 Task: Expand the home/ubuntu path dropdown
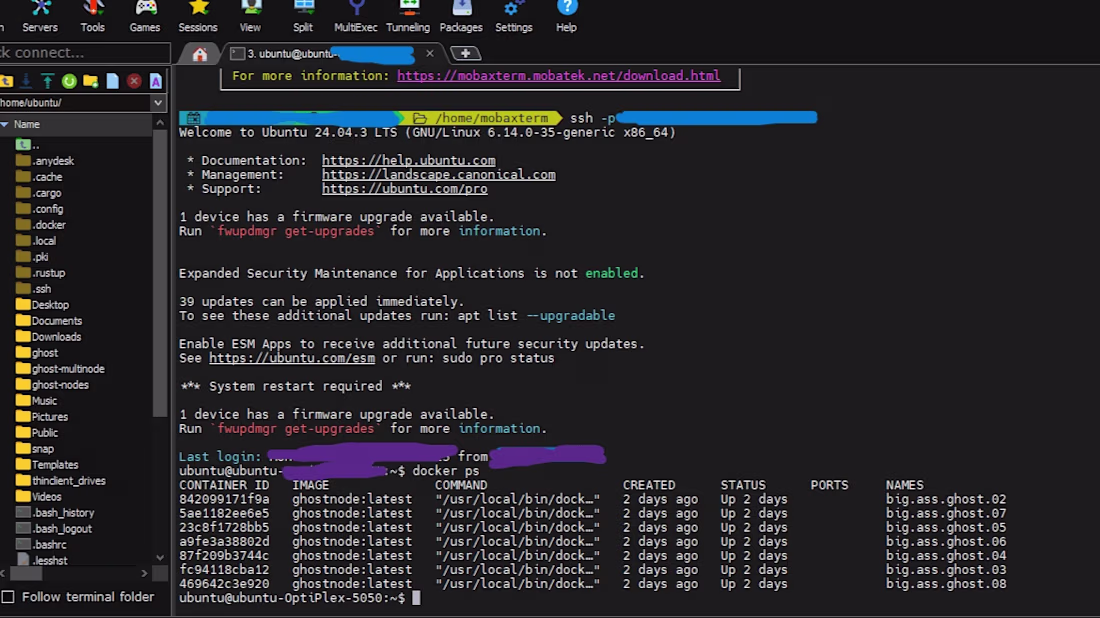(158, 103)
